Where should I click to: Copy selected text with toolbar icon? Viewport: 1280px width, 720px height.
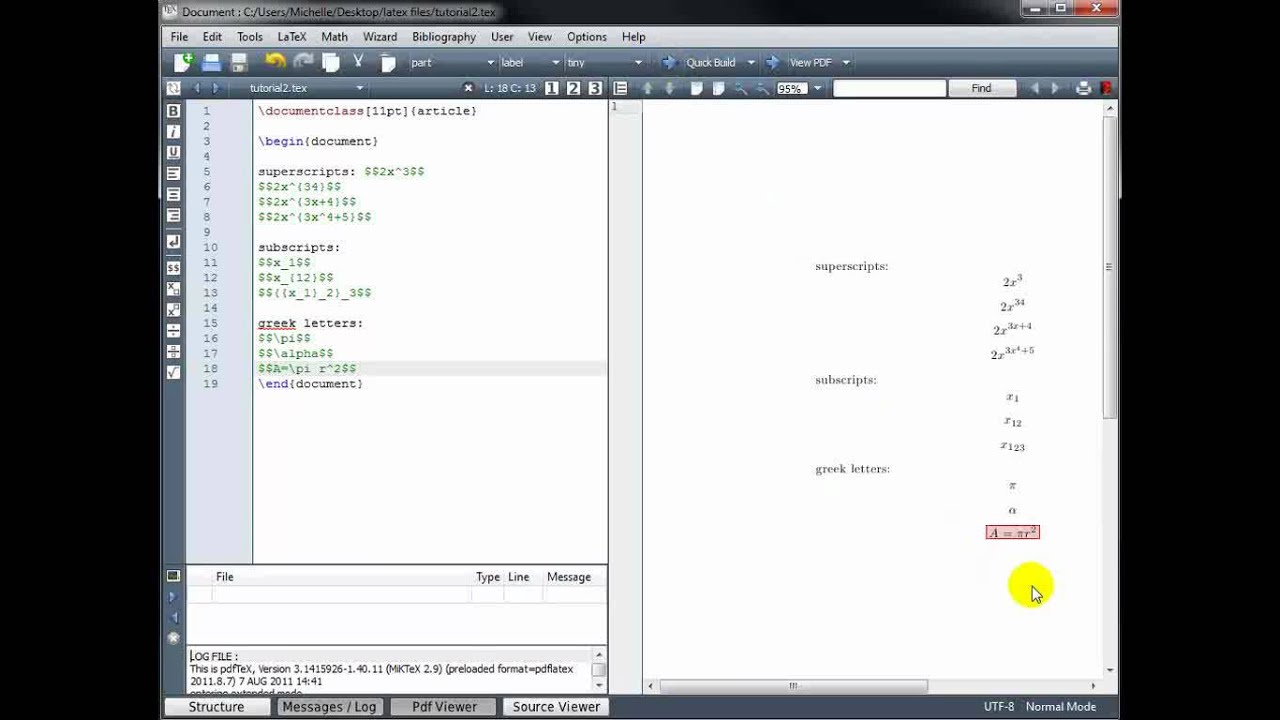pos(331,62)
